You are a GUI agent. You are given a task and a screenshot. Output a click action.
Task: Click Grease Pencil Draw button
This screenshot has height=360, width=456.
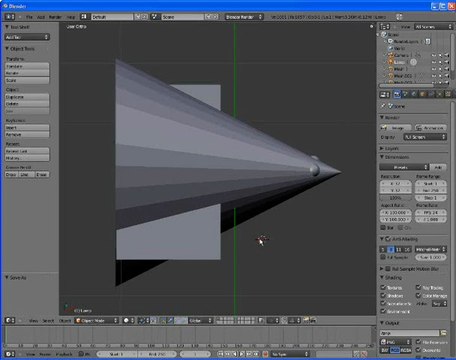[x=12, y=175]
